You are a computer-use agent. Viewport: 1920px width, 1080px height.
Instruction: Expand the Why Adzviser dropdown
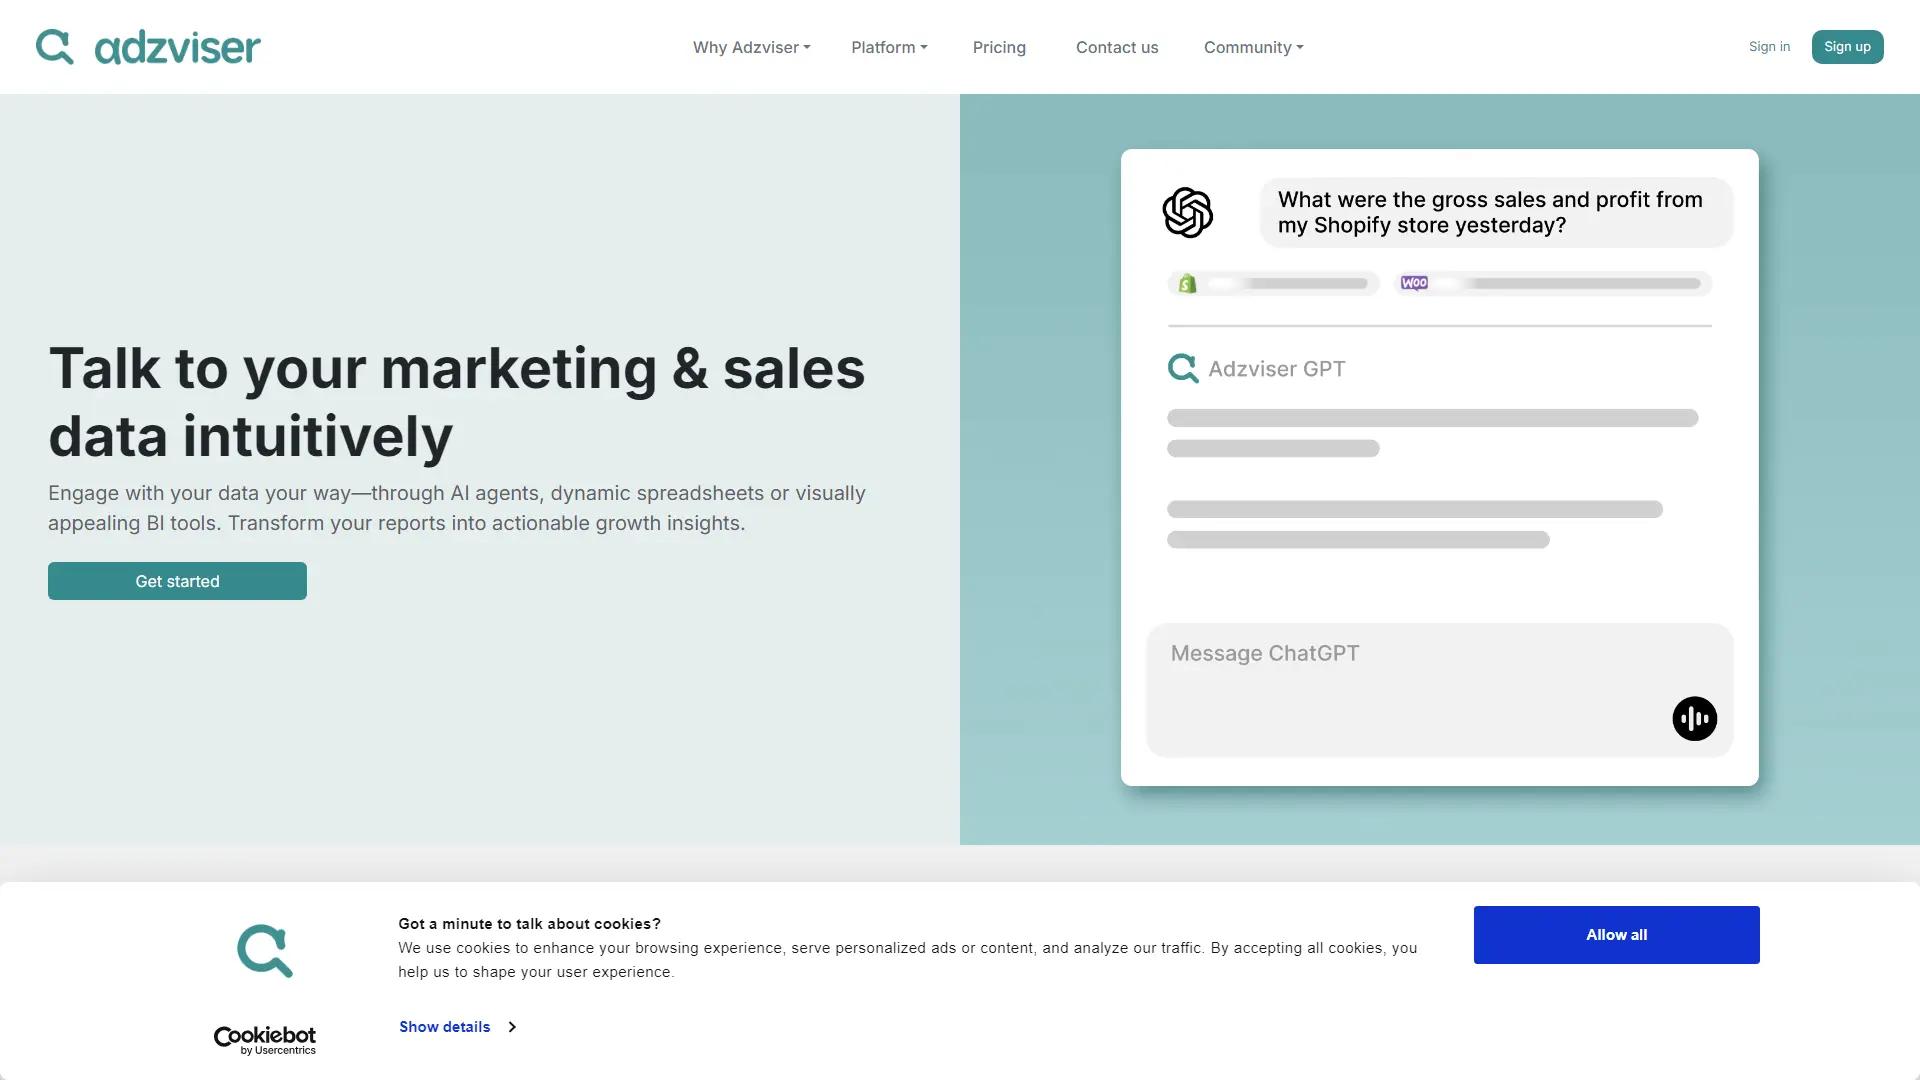point(751,47)
